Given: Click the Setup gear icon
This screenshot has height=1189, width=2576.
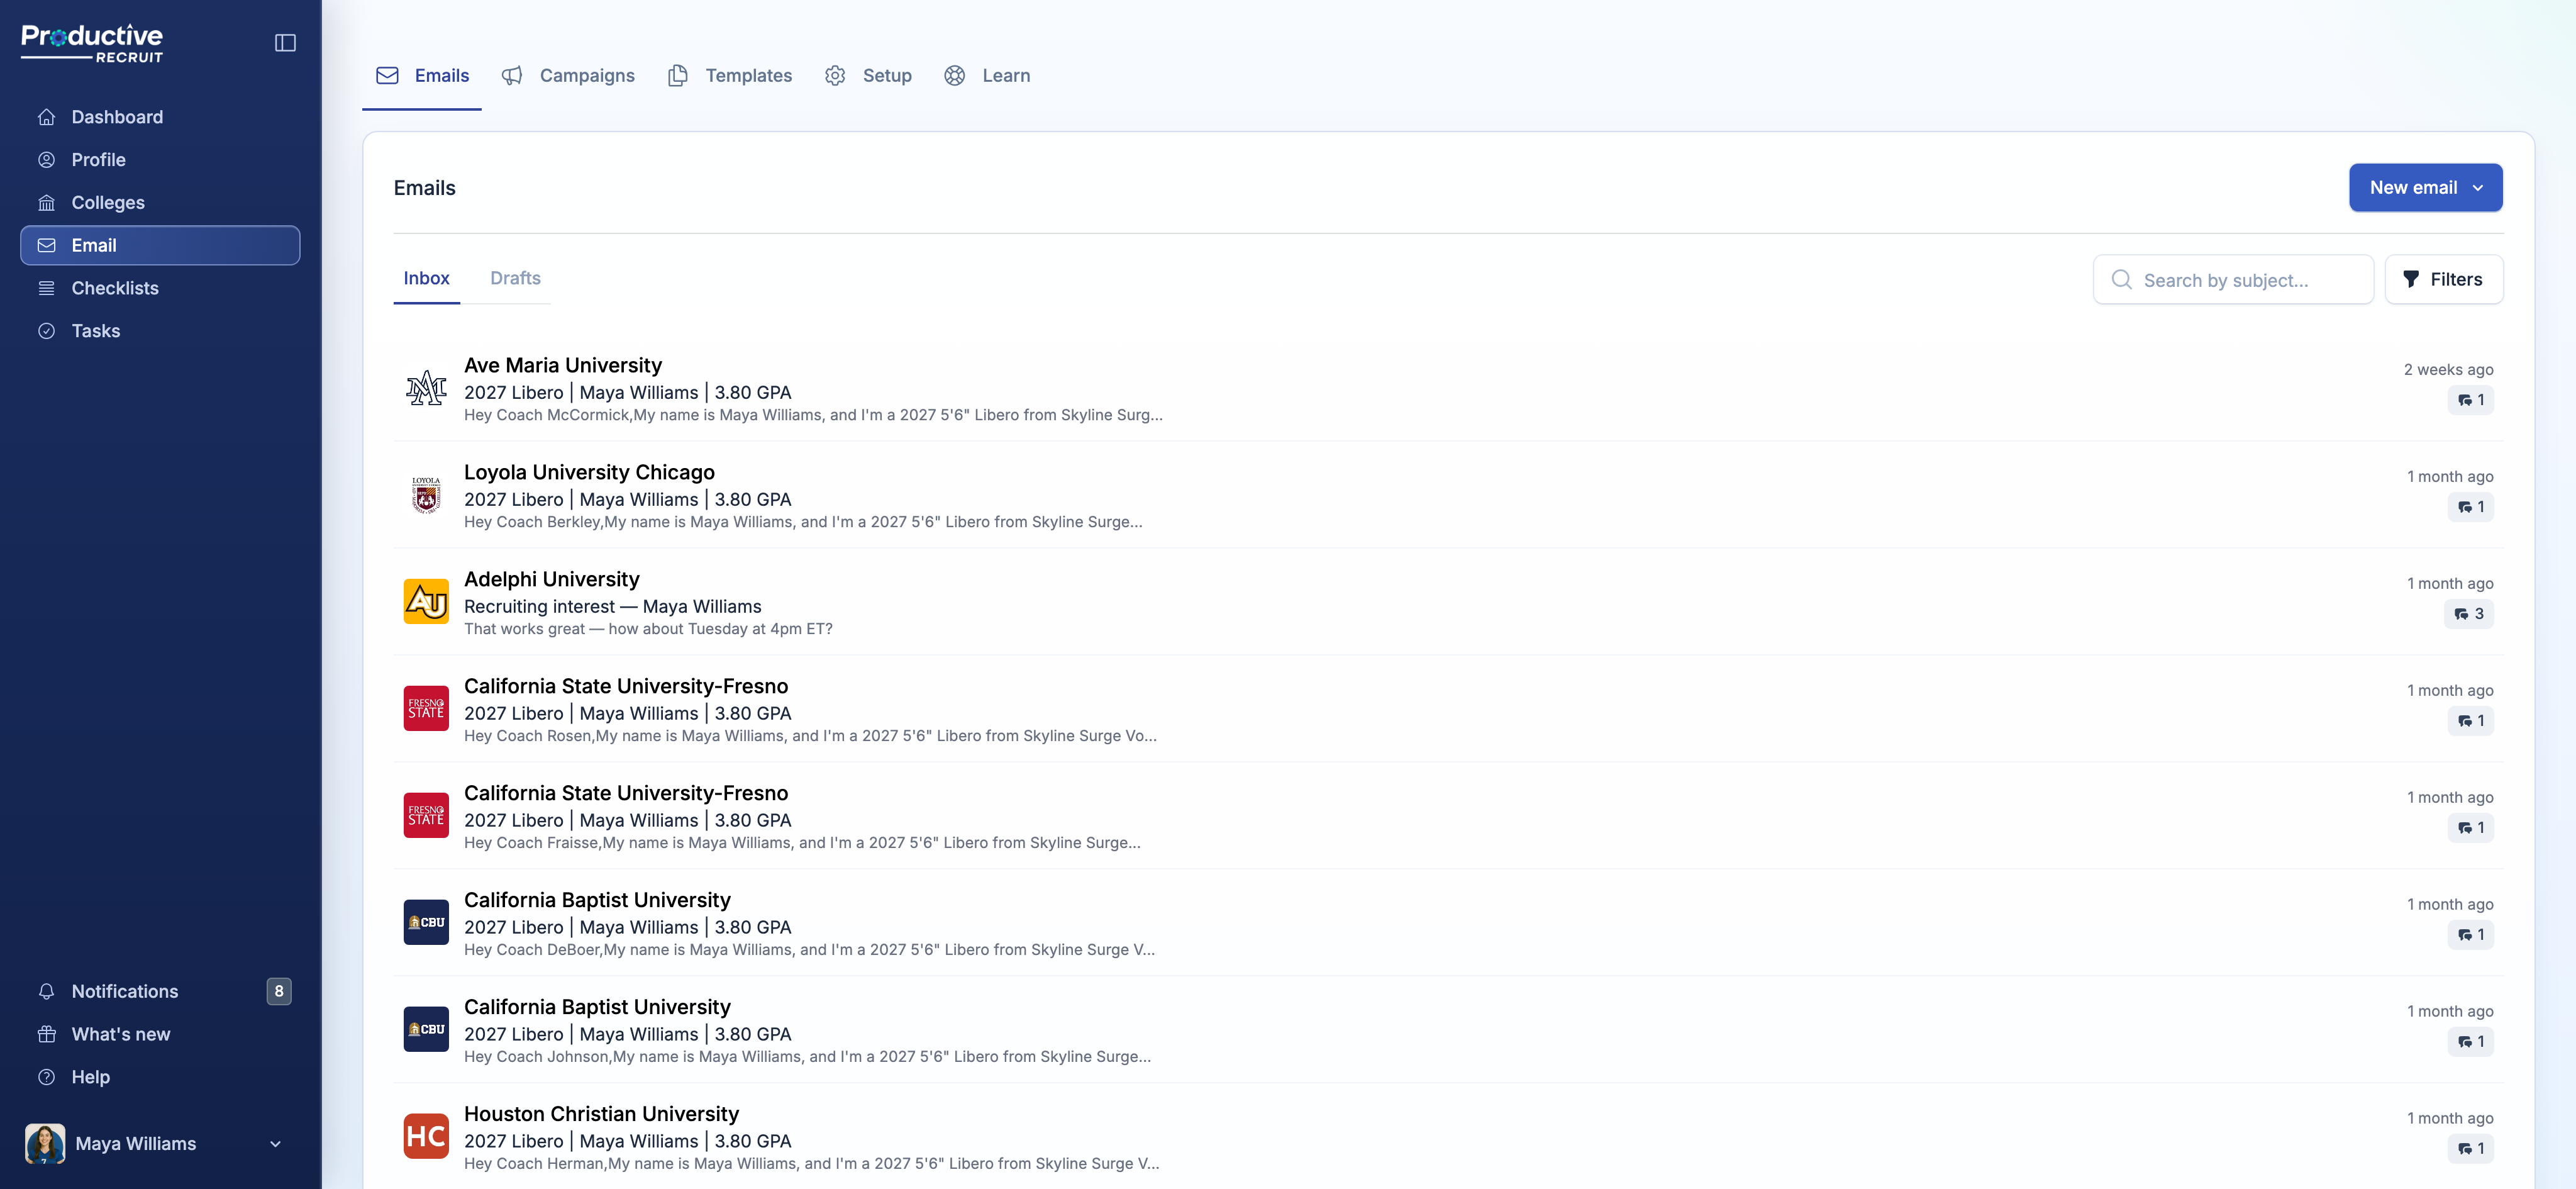Looking at the screenshot, I should 835,76.
